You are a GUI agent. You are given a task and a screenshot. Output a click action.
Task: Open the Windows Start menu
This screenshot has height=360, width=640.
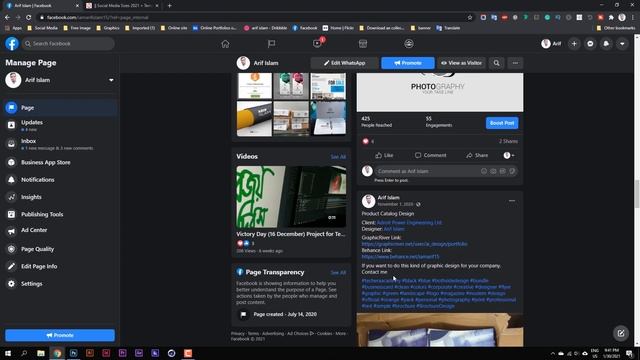tap(7, 353)
